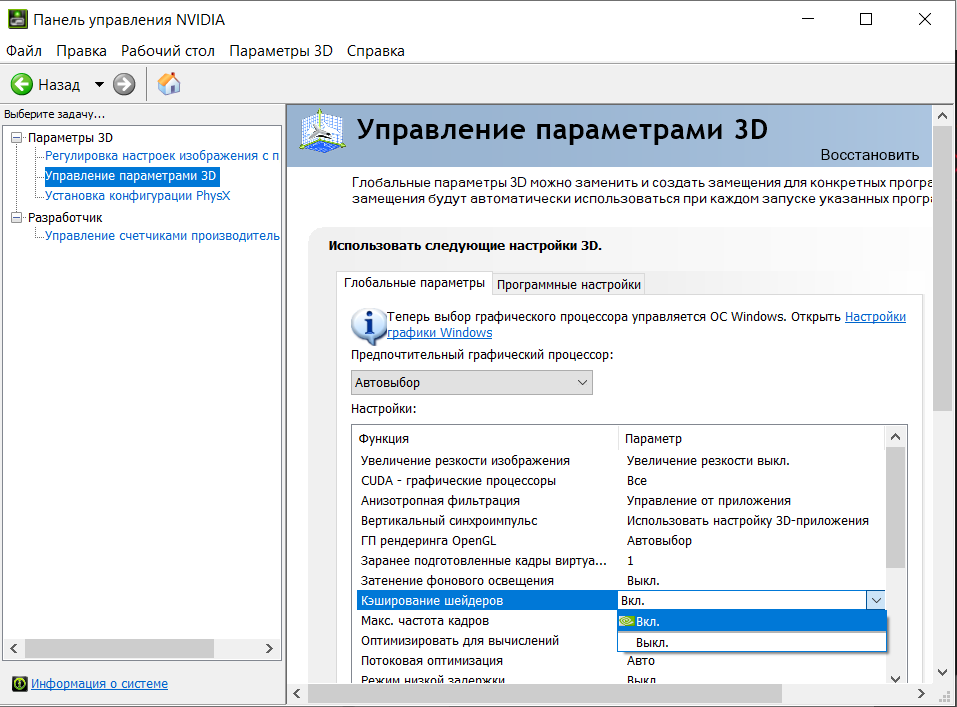The image size is (957, 707).
Task: Open the Файл menu
Action: pos(24,51)
